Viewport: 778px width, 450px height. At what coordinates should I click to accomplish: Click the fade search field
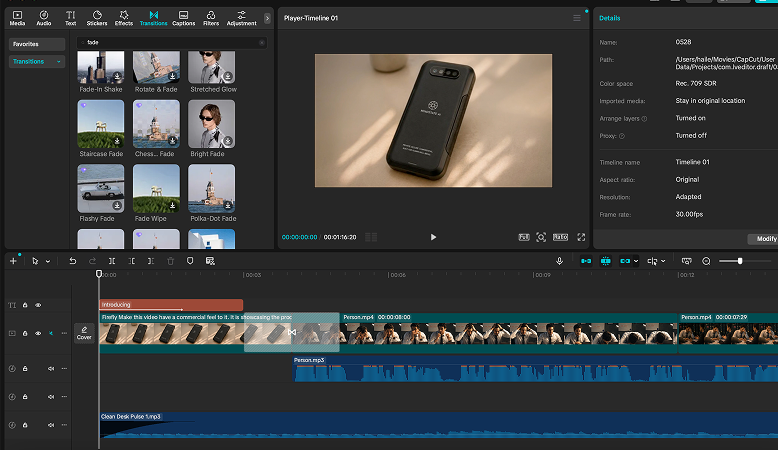click(x=172, y=43)
